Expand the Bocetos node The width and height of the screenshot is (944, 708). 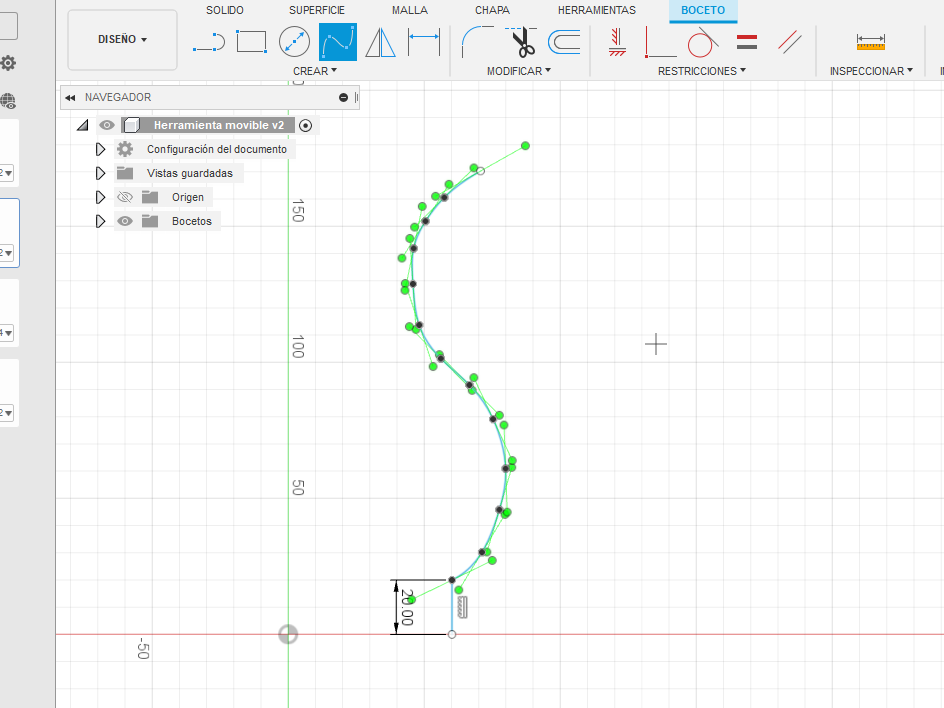click(100, 222)
